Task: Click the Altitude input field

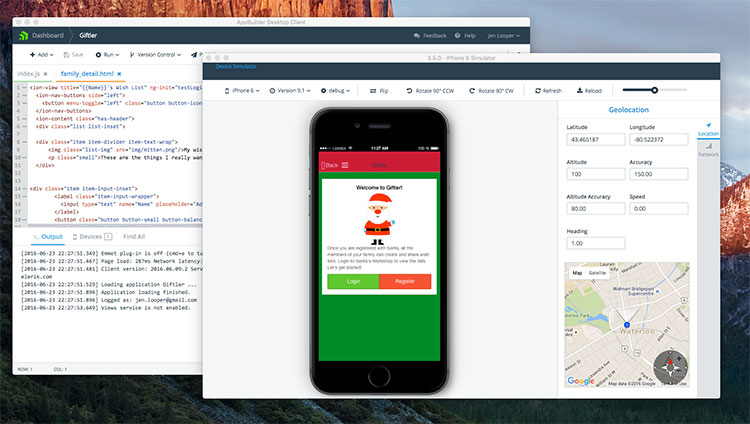Action: [596, 174]
